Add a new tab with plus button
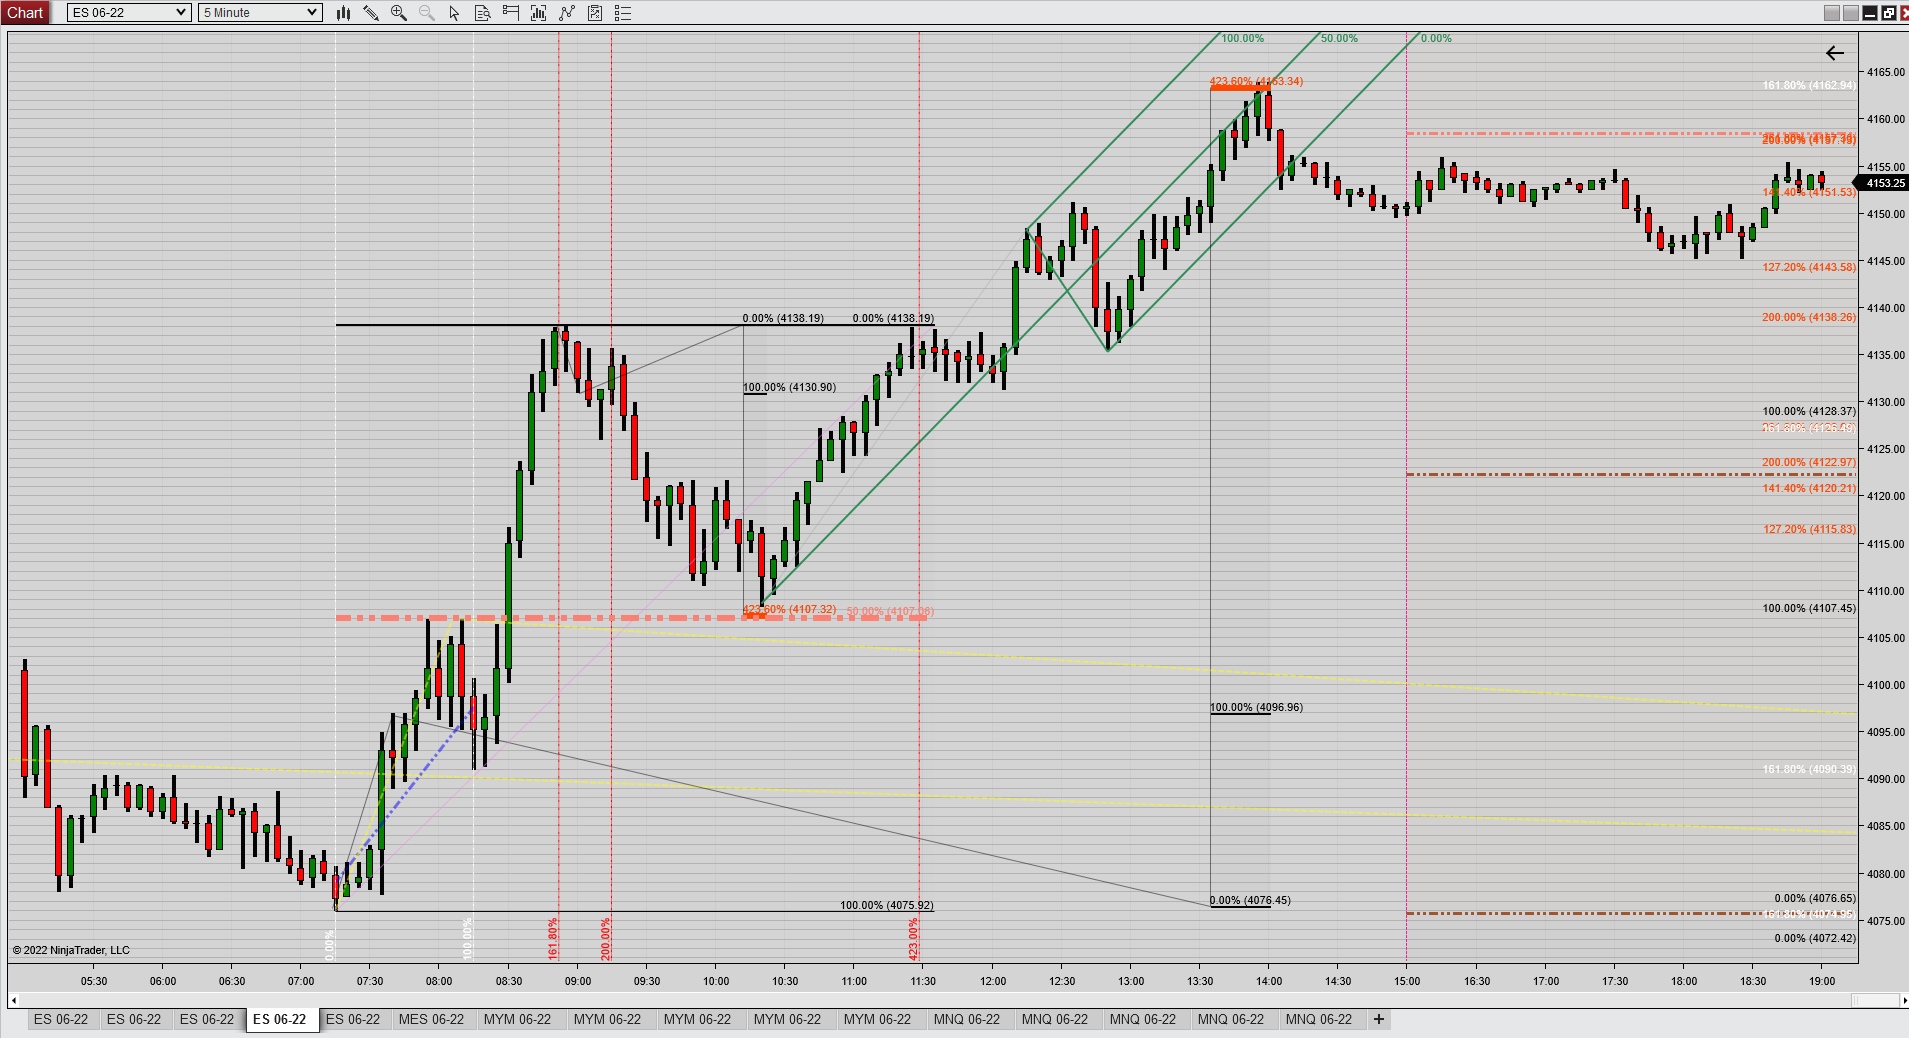This screenshot has width=1909, height=1038. pos(1379,1019)
